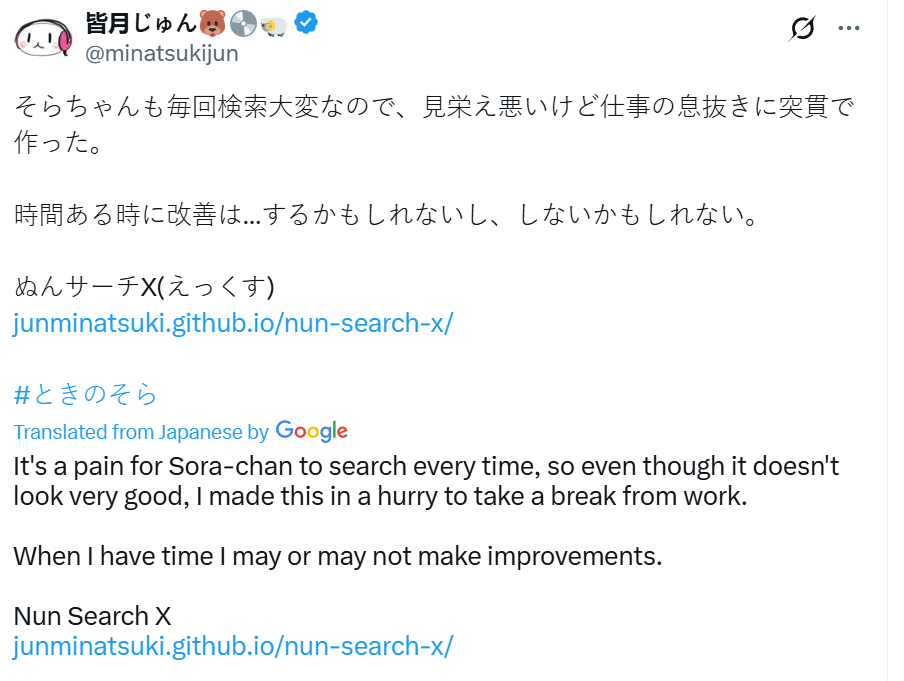The image size is (904, 681).
Task: Click the bear emoji in display name
Action: click(x=211, y=24)
